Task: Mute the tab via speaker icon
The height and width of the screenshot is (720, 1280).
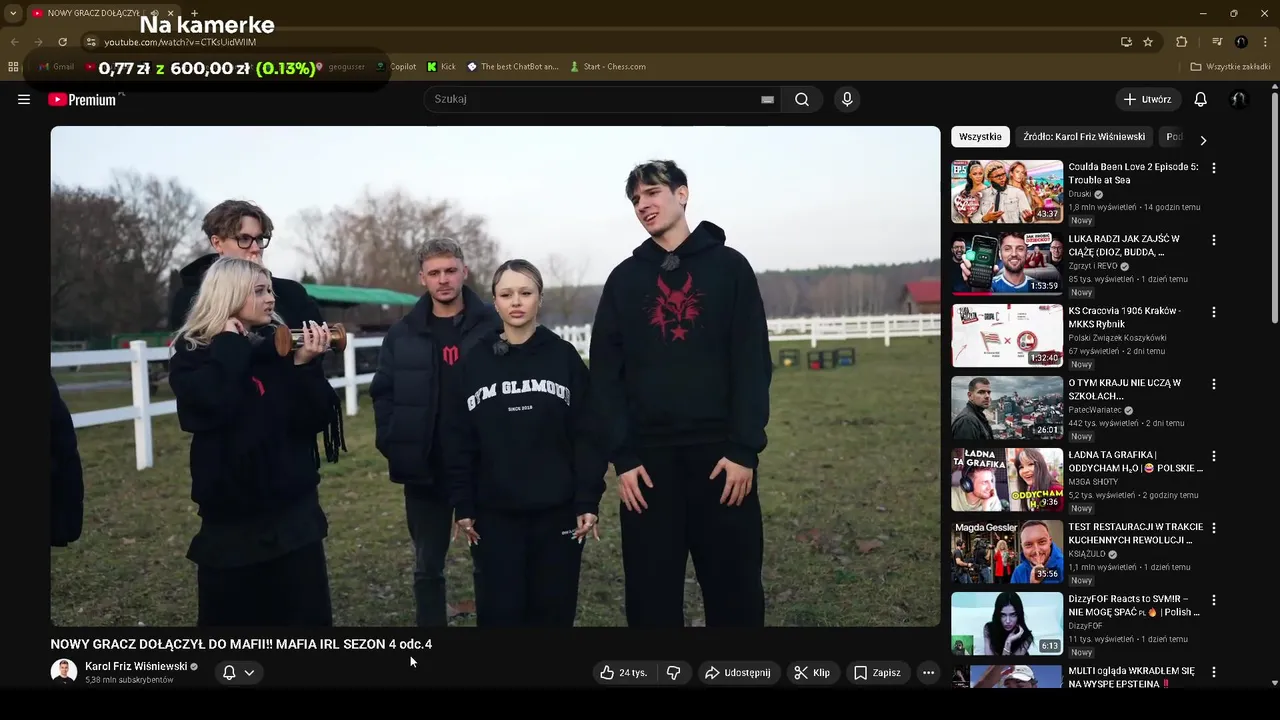Action: click(x=156, y=13)
